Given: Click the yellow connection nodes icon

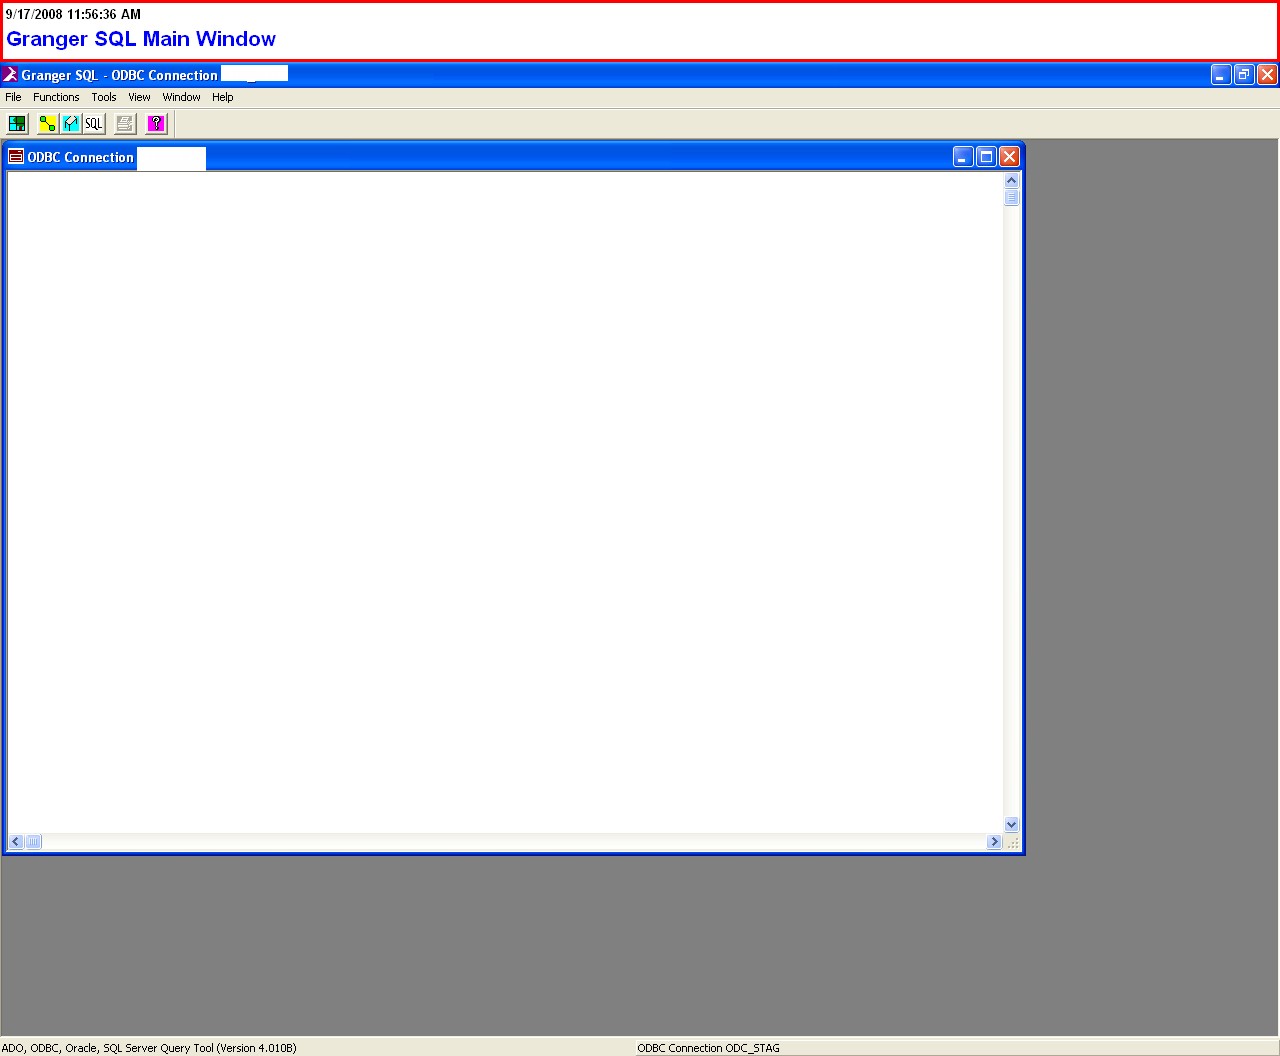Looking at the screenshot, I should pos(47,124).
